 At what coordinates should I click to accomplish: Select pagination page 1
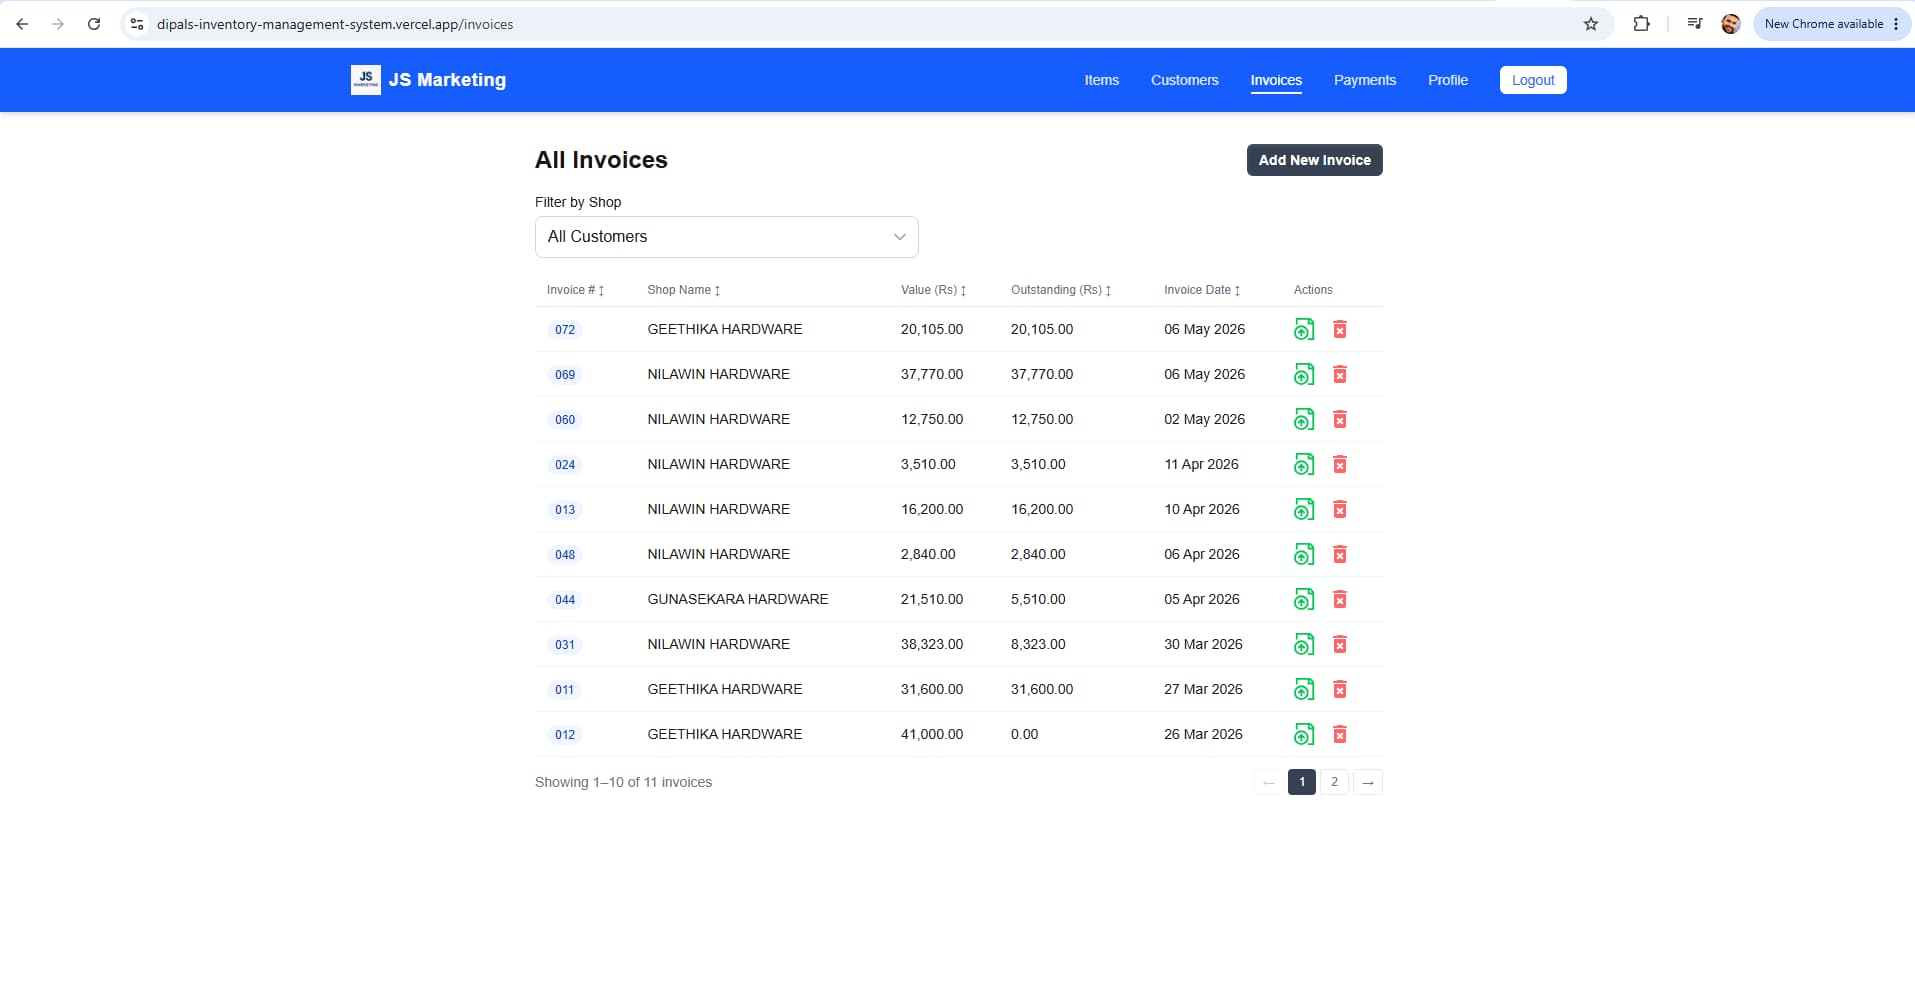[1301, 782]
